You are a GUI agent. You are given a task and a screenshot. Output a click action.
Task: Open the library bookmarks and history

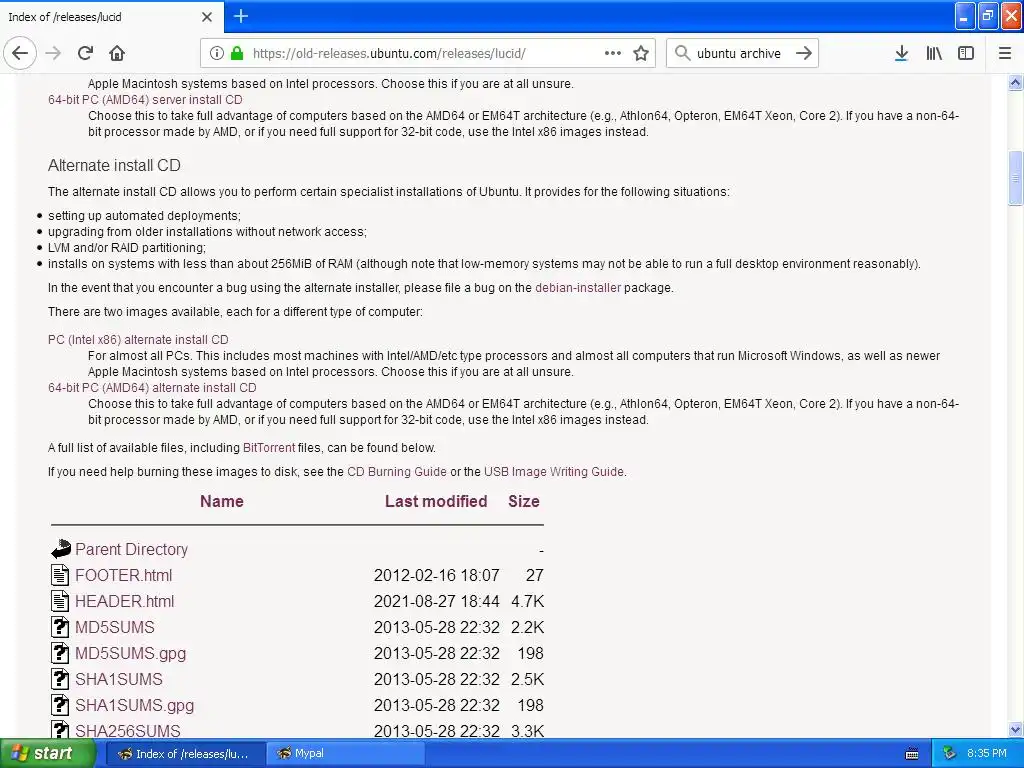coord(934,53)
